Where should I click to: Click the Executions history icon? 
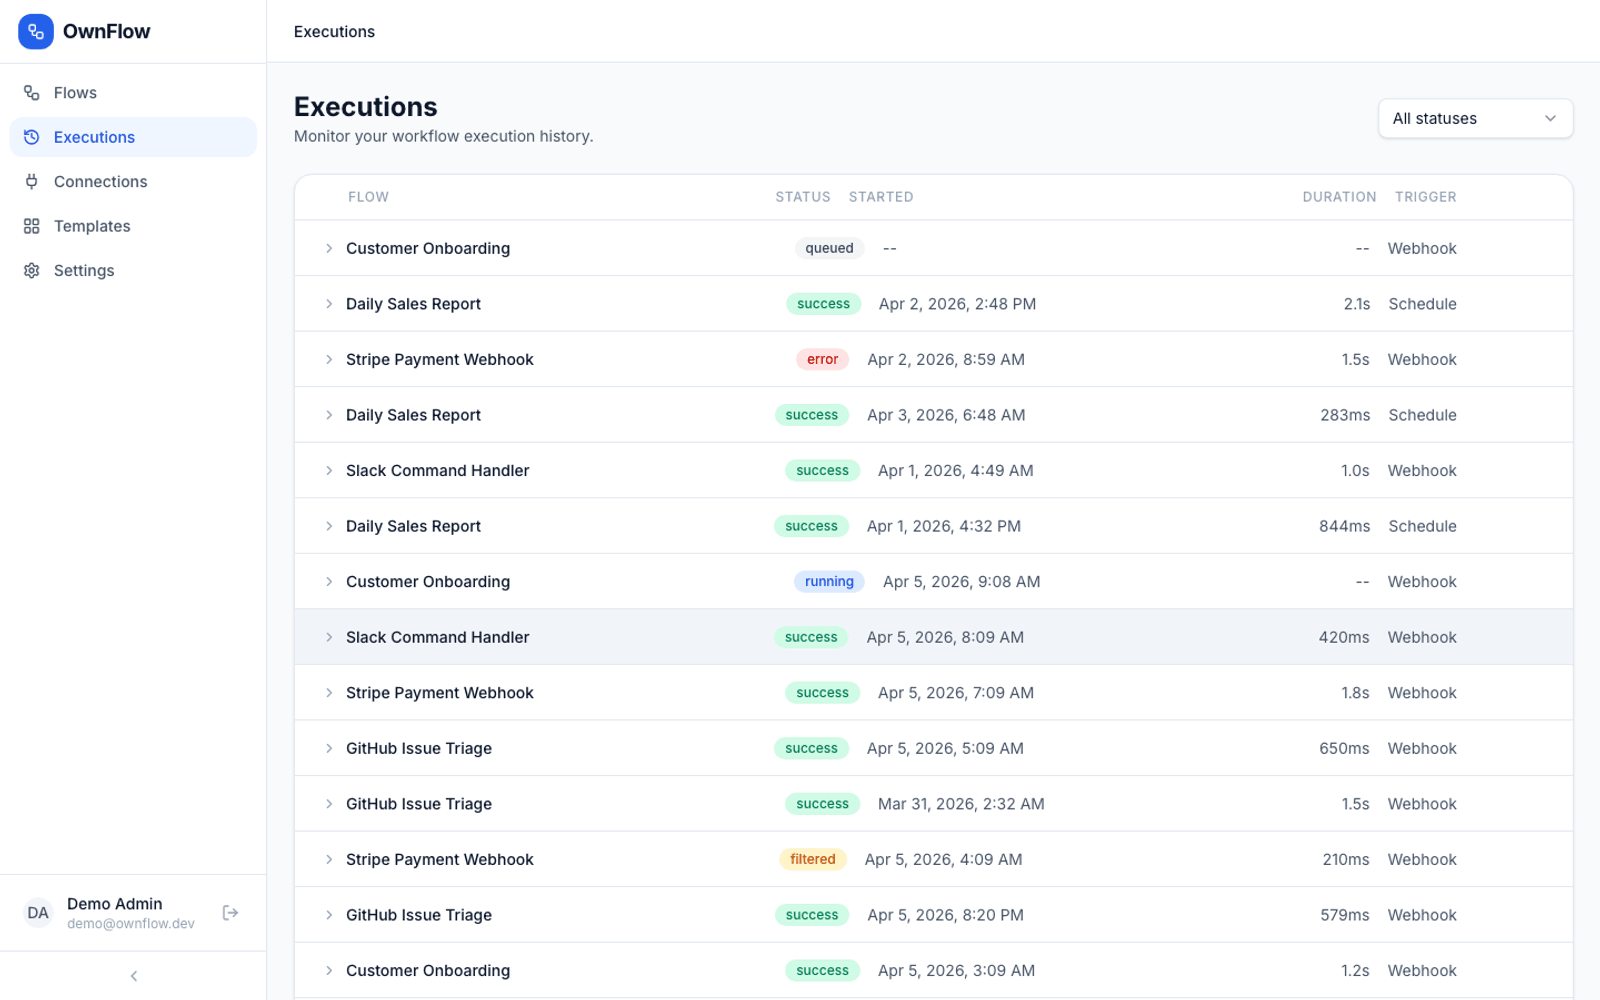tap(32, 137)
